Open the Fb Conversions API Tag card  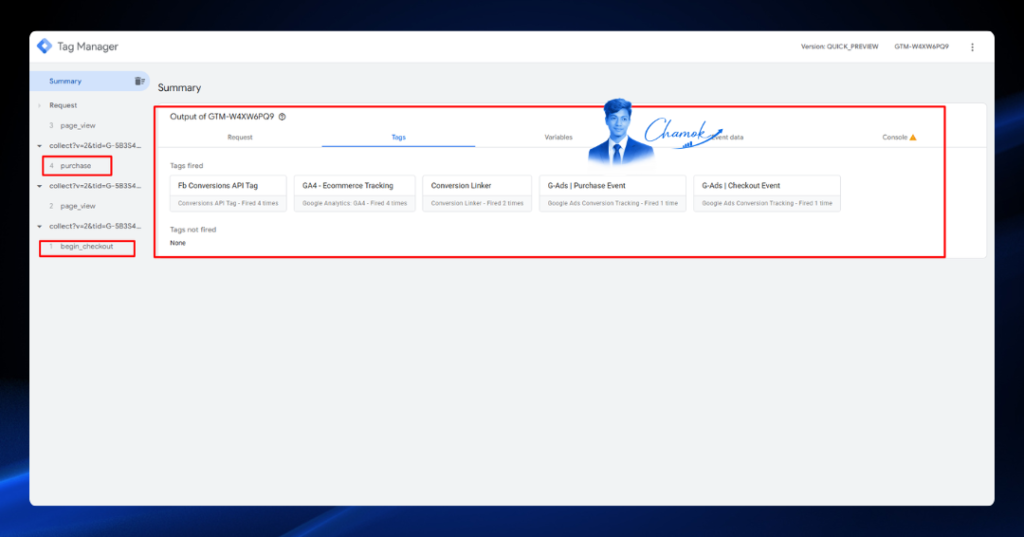228,193
